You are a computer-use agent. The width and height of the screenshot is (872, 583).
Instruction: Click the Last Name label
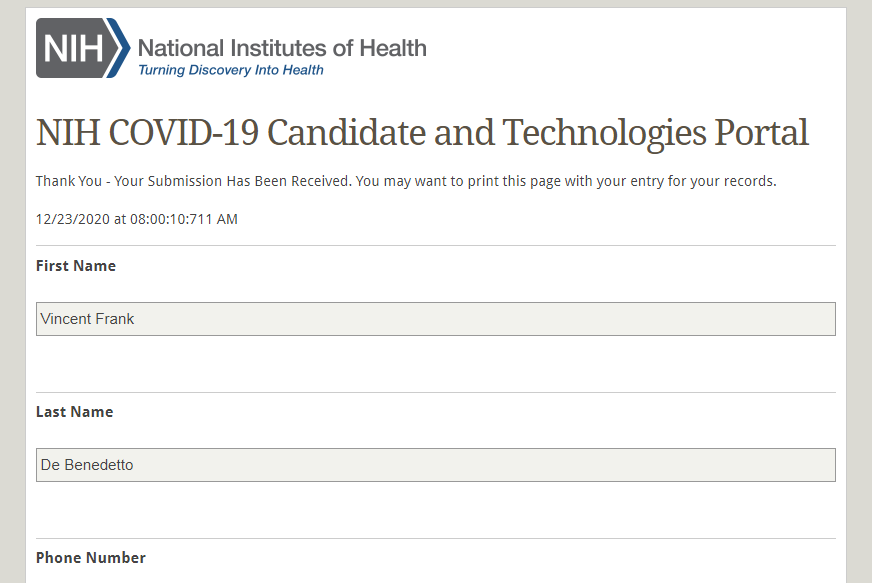point(74,412)
